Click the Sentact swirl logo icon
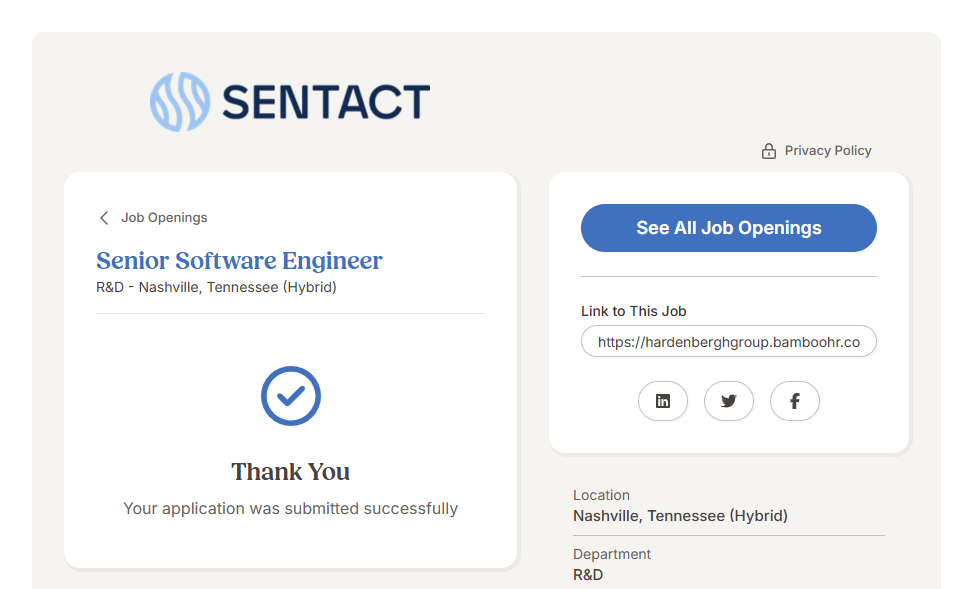Screen dimensions: 973x589 tap(180, 102)
